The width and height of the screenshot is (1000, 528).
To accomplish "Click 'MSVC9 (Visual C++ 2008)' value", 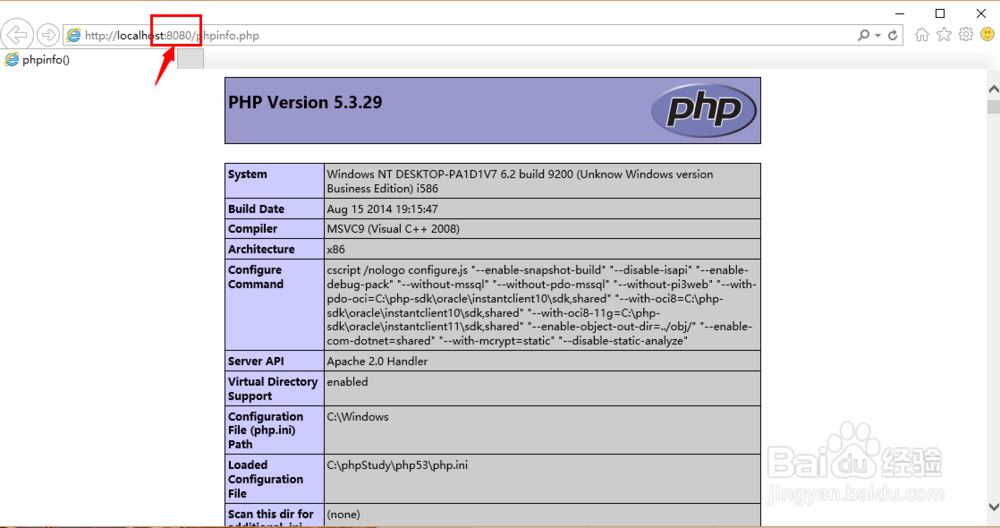I will (x=393, y=229).
